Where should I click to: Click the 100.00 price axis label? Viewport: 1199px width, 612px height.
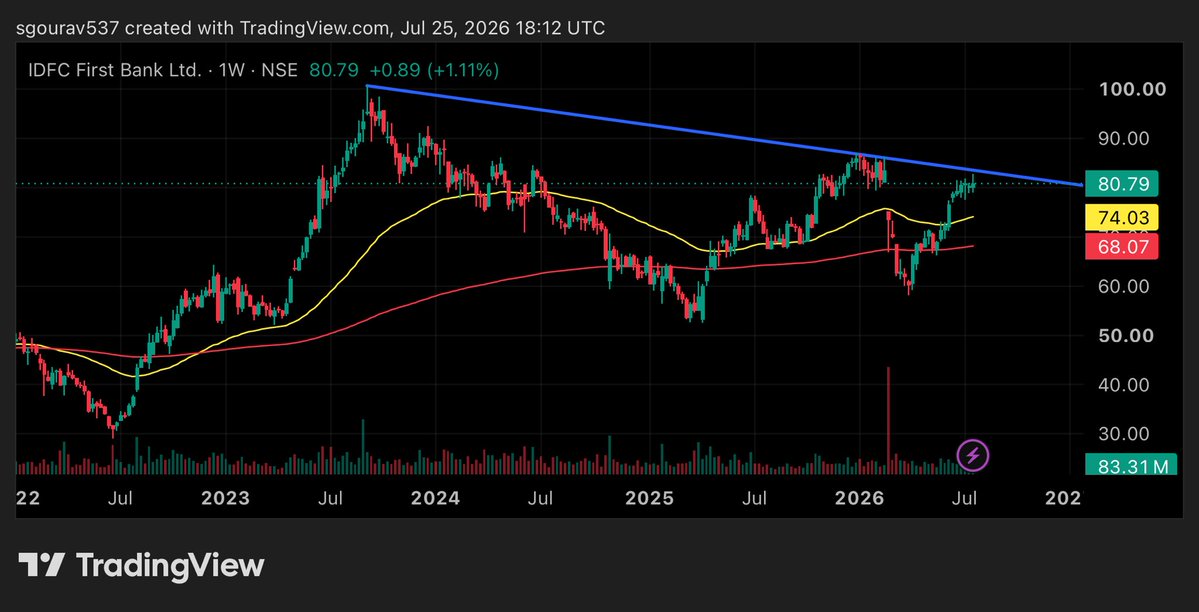1132,90
